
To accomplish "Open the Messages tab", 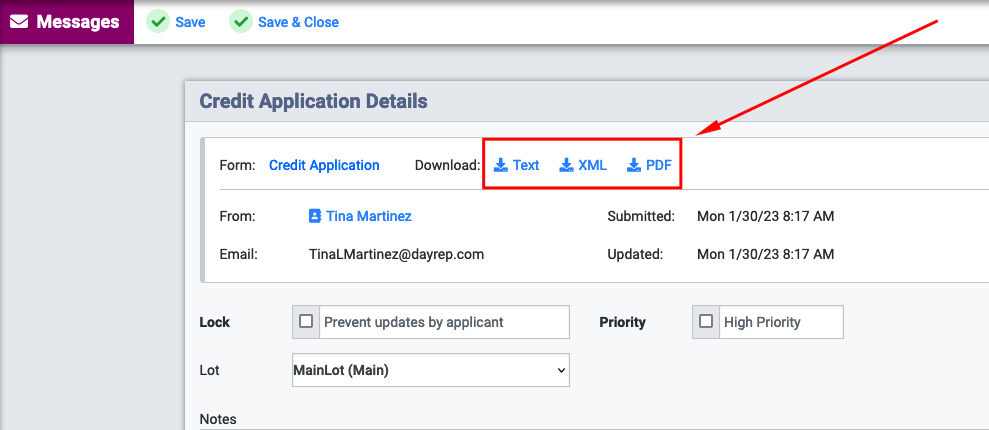I will (x=66, y=22).
